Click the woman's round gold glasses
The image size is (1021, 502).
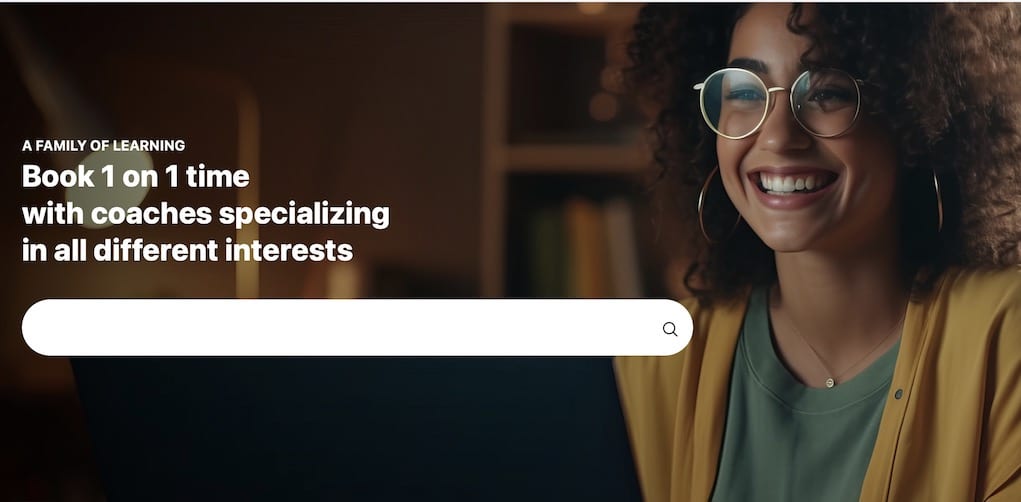779,102
